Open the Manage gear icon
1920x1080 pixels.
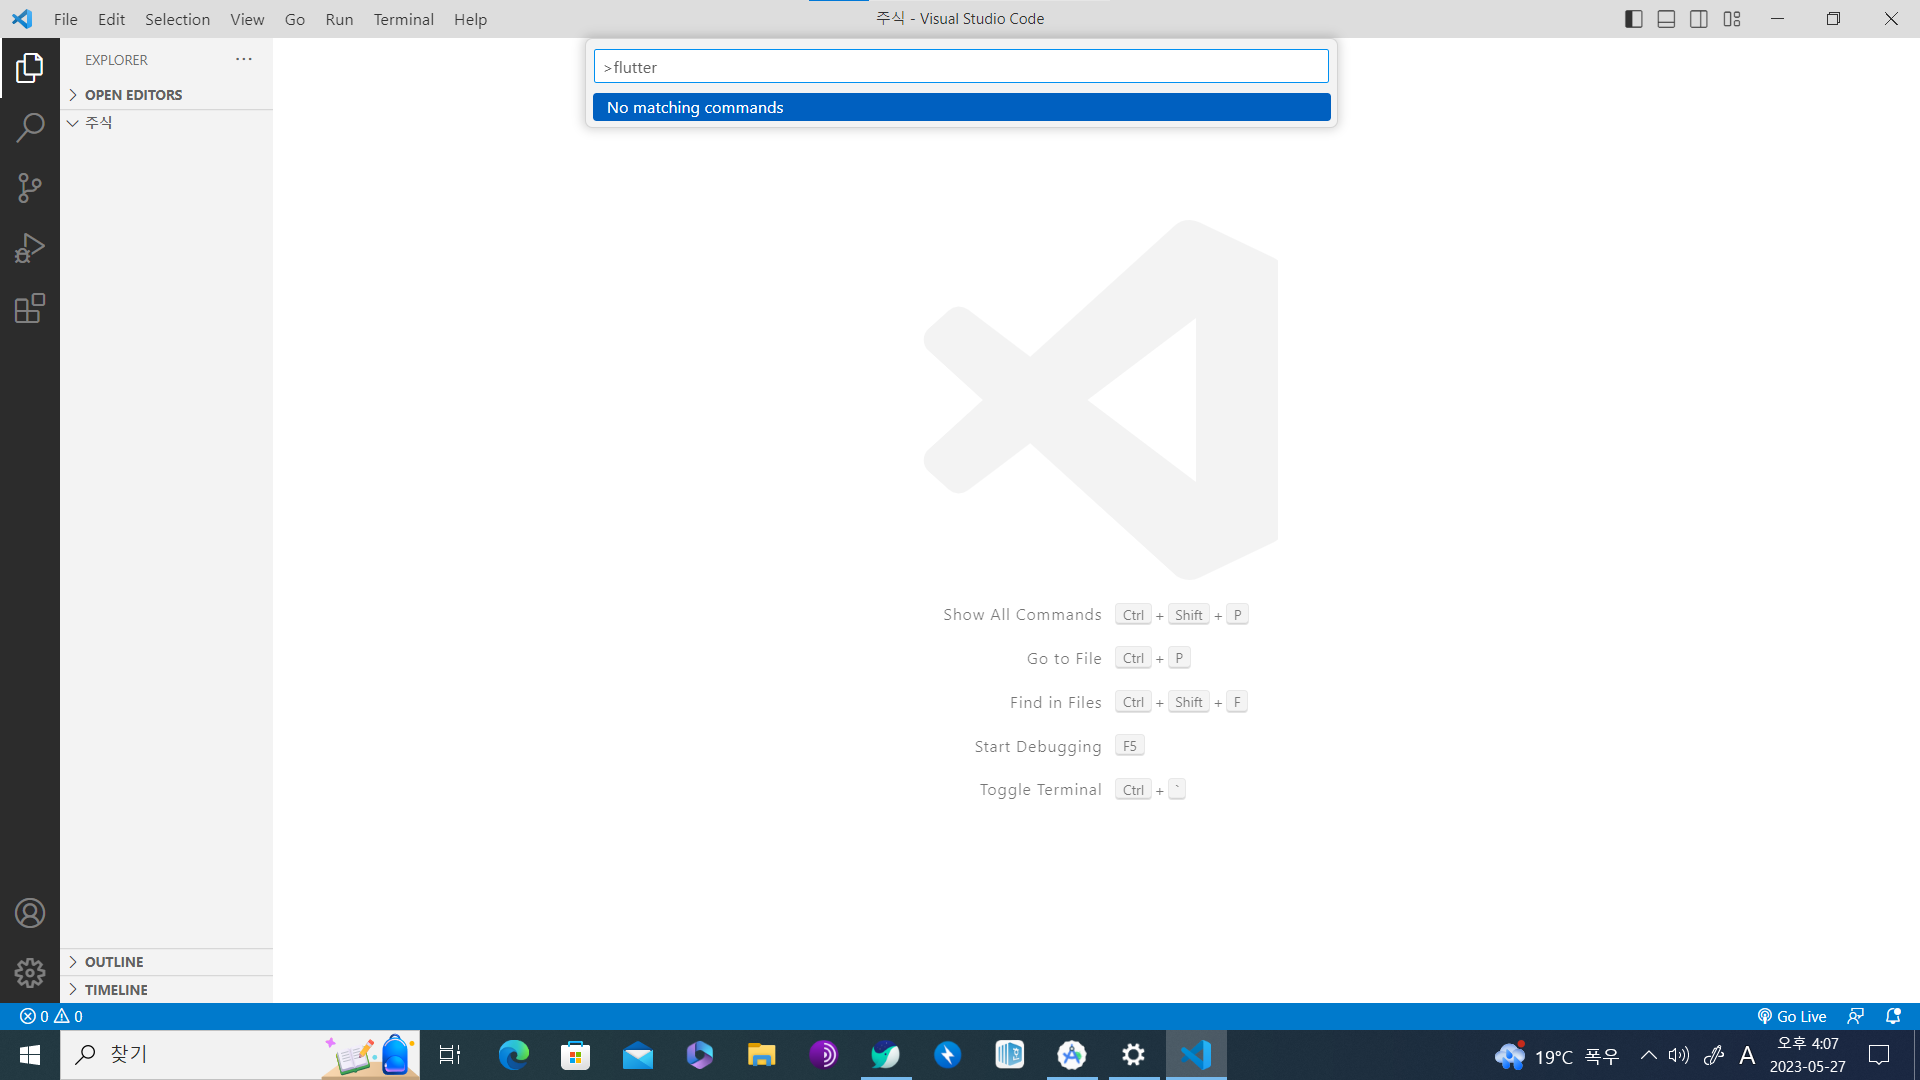coord(30,973)
